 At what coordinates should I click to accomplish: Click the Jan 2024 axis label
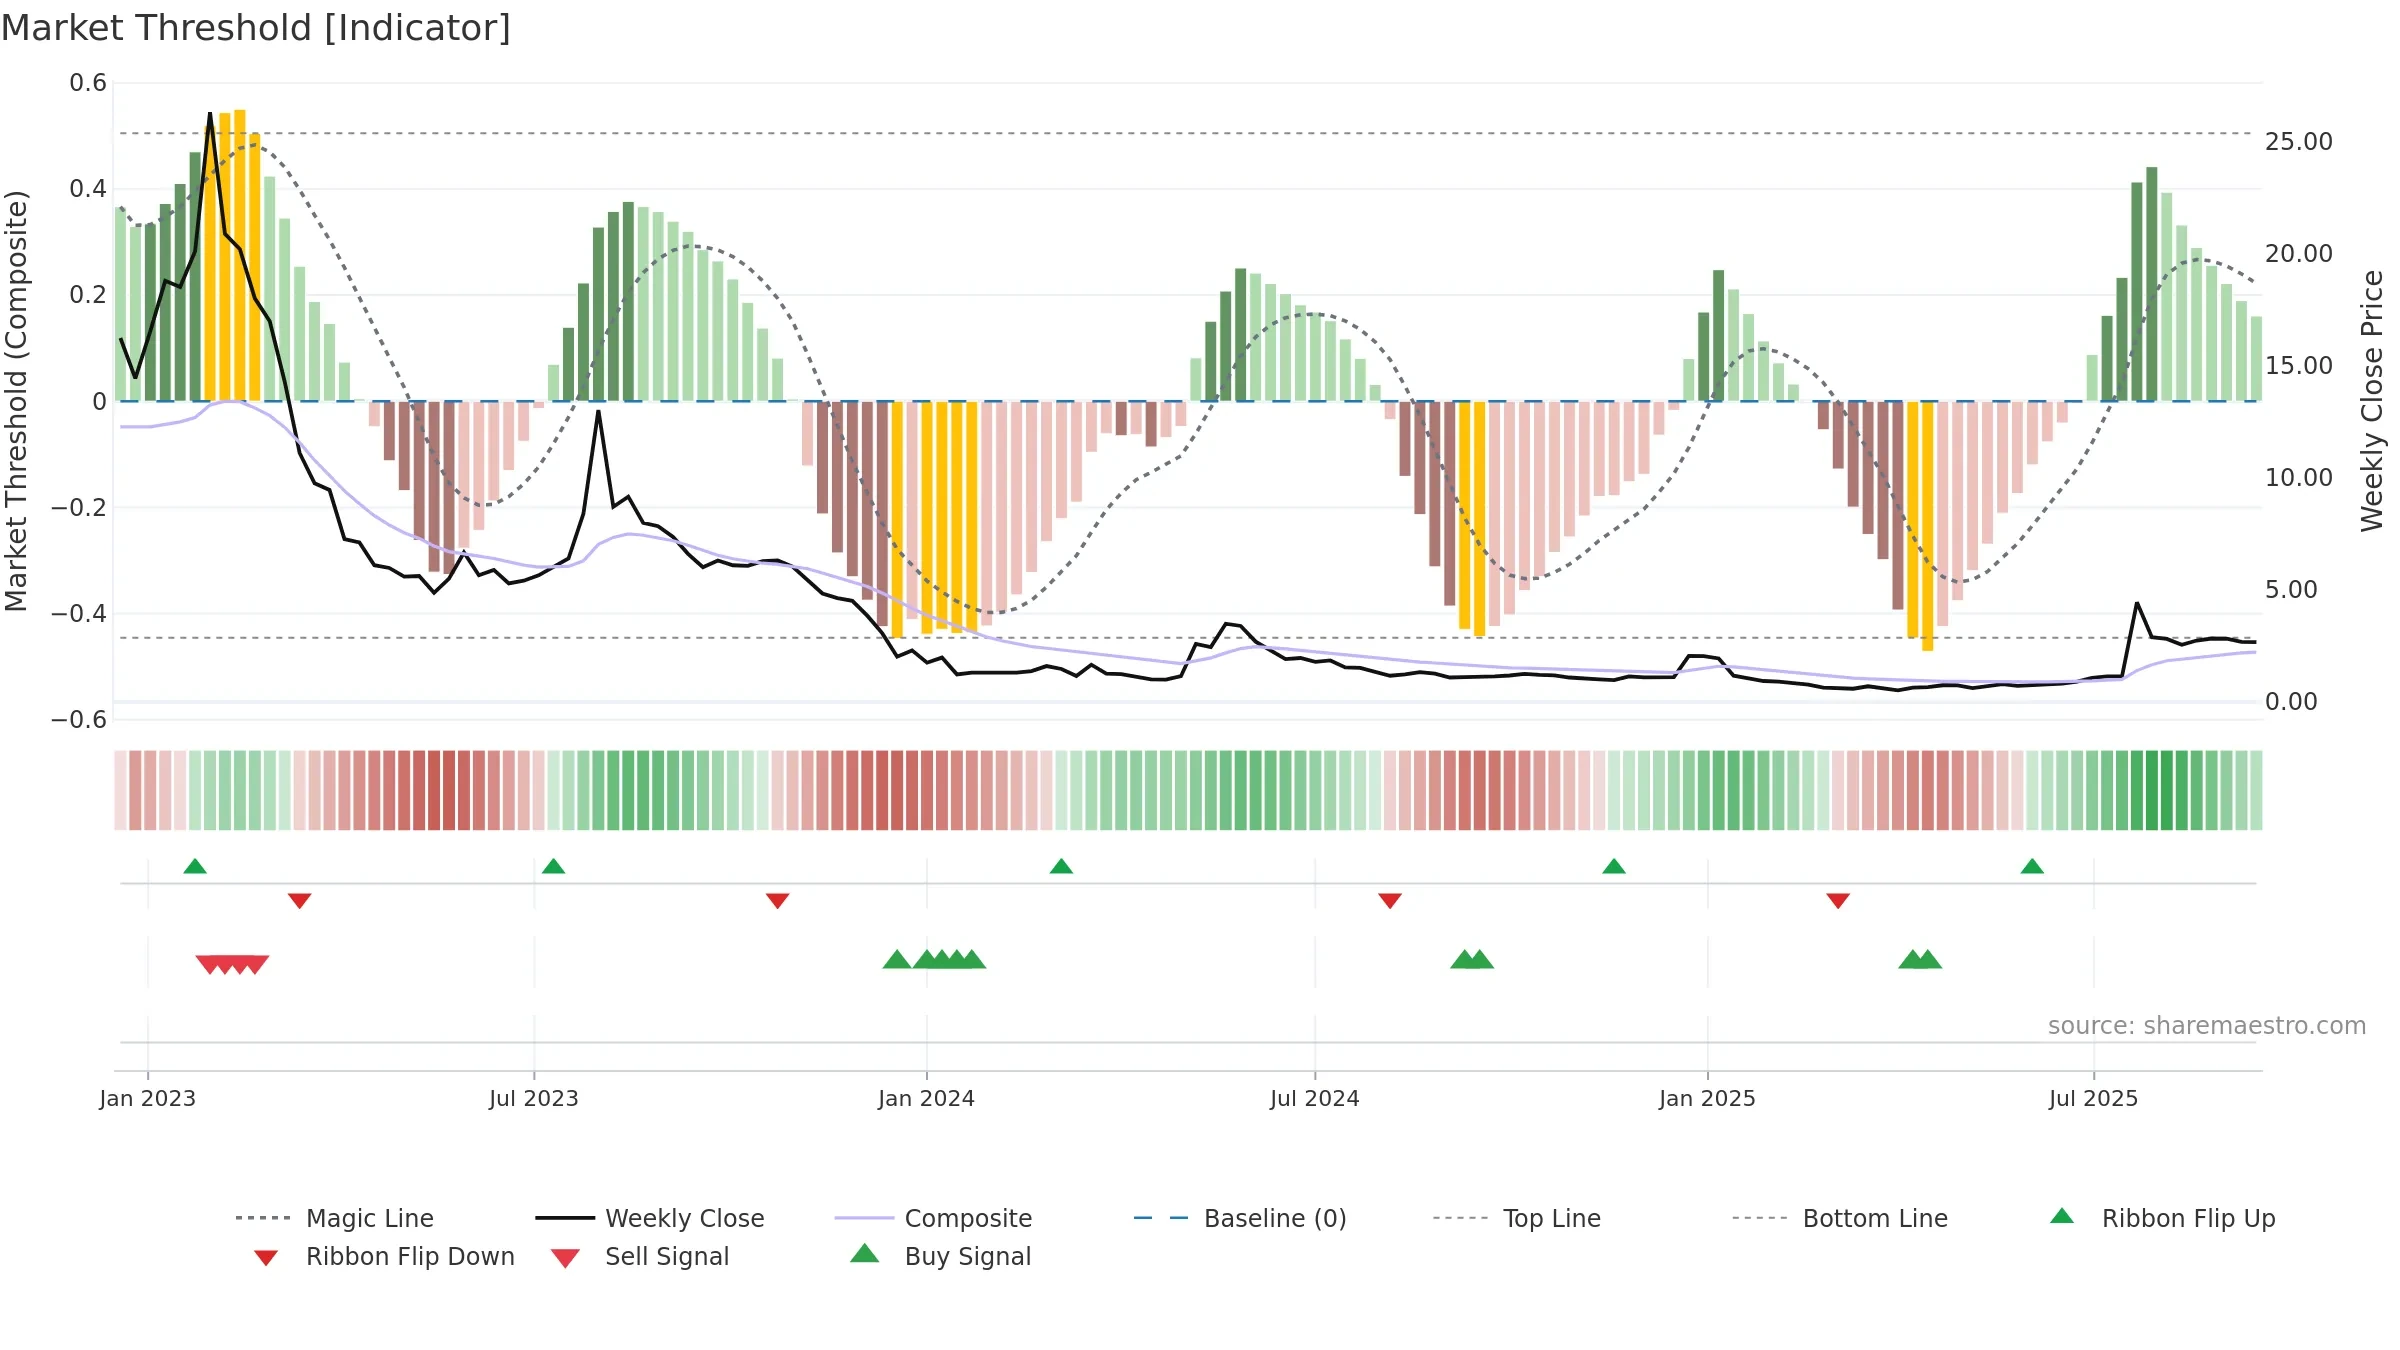(926, 1098)
